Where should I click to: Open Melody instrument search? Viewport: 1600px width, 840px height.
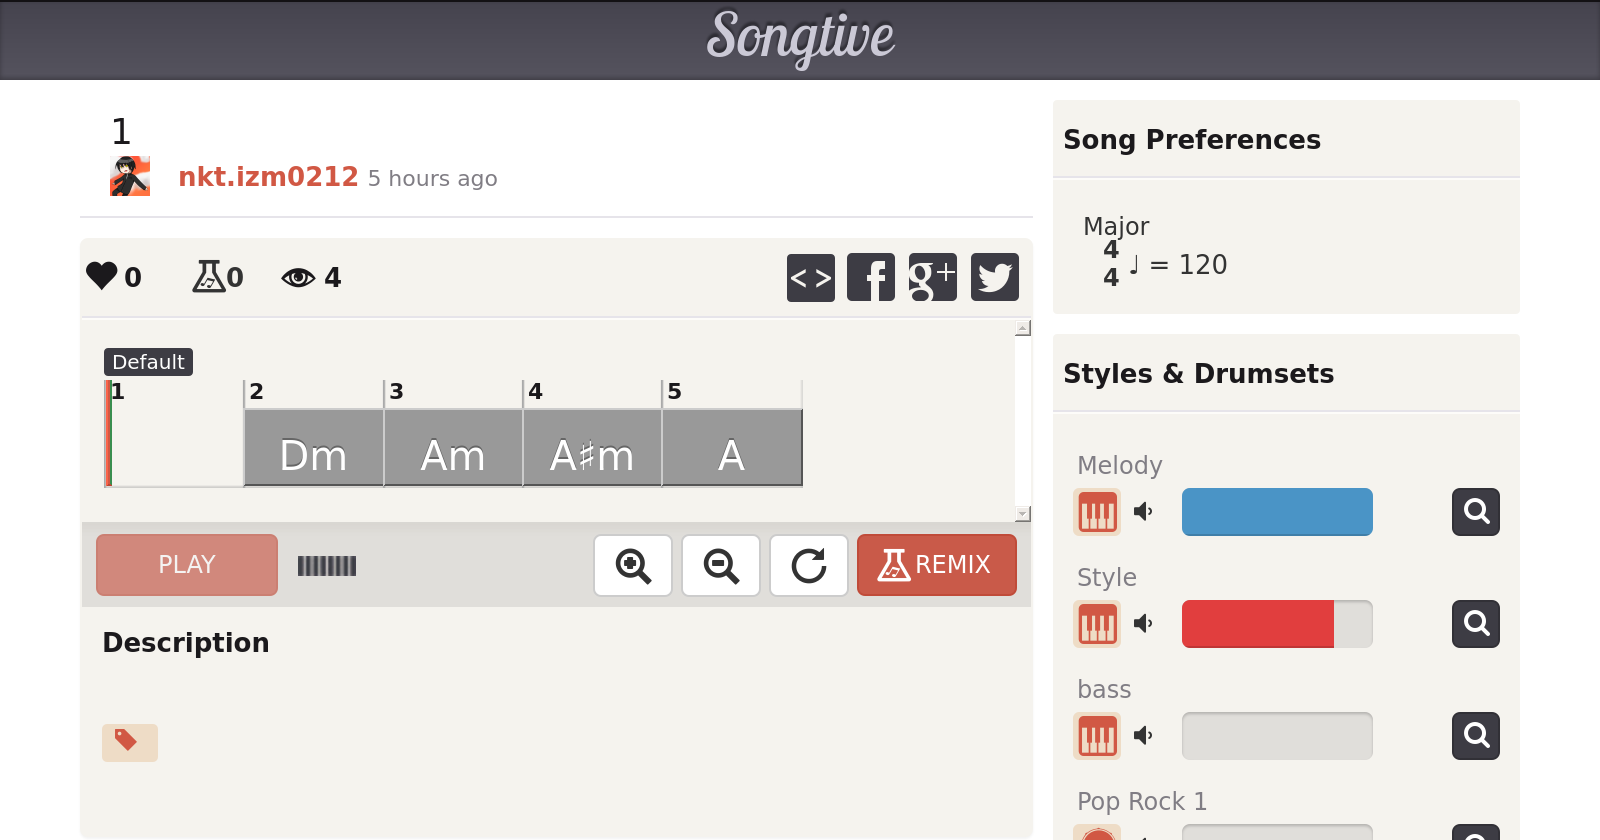(x=1475, y=512)
